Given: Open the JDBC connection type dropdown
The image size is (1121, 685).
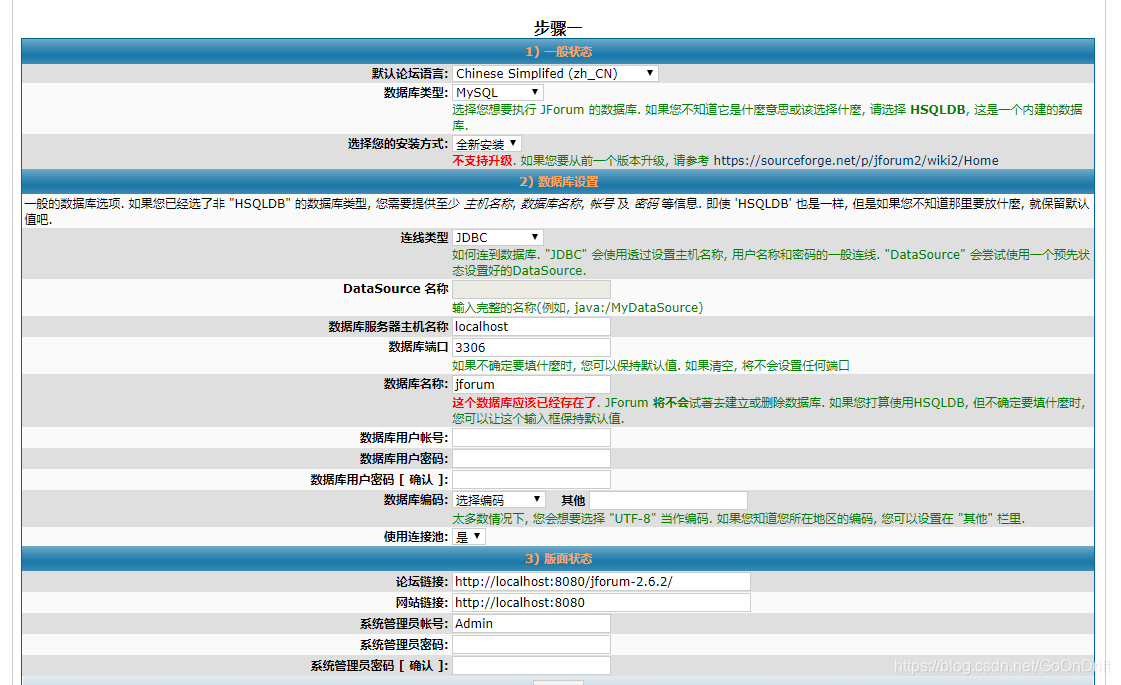Looking at the screenshot, I should [x=498, y=237].
